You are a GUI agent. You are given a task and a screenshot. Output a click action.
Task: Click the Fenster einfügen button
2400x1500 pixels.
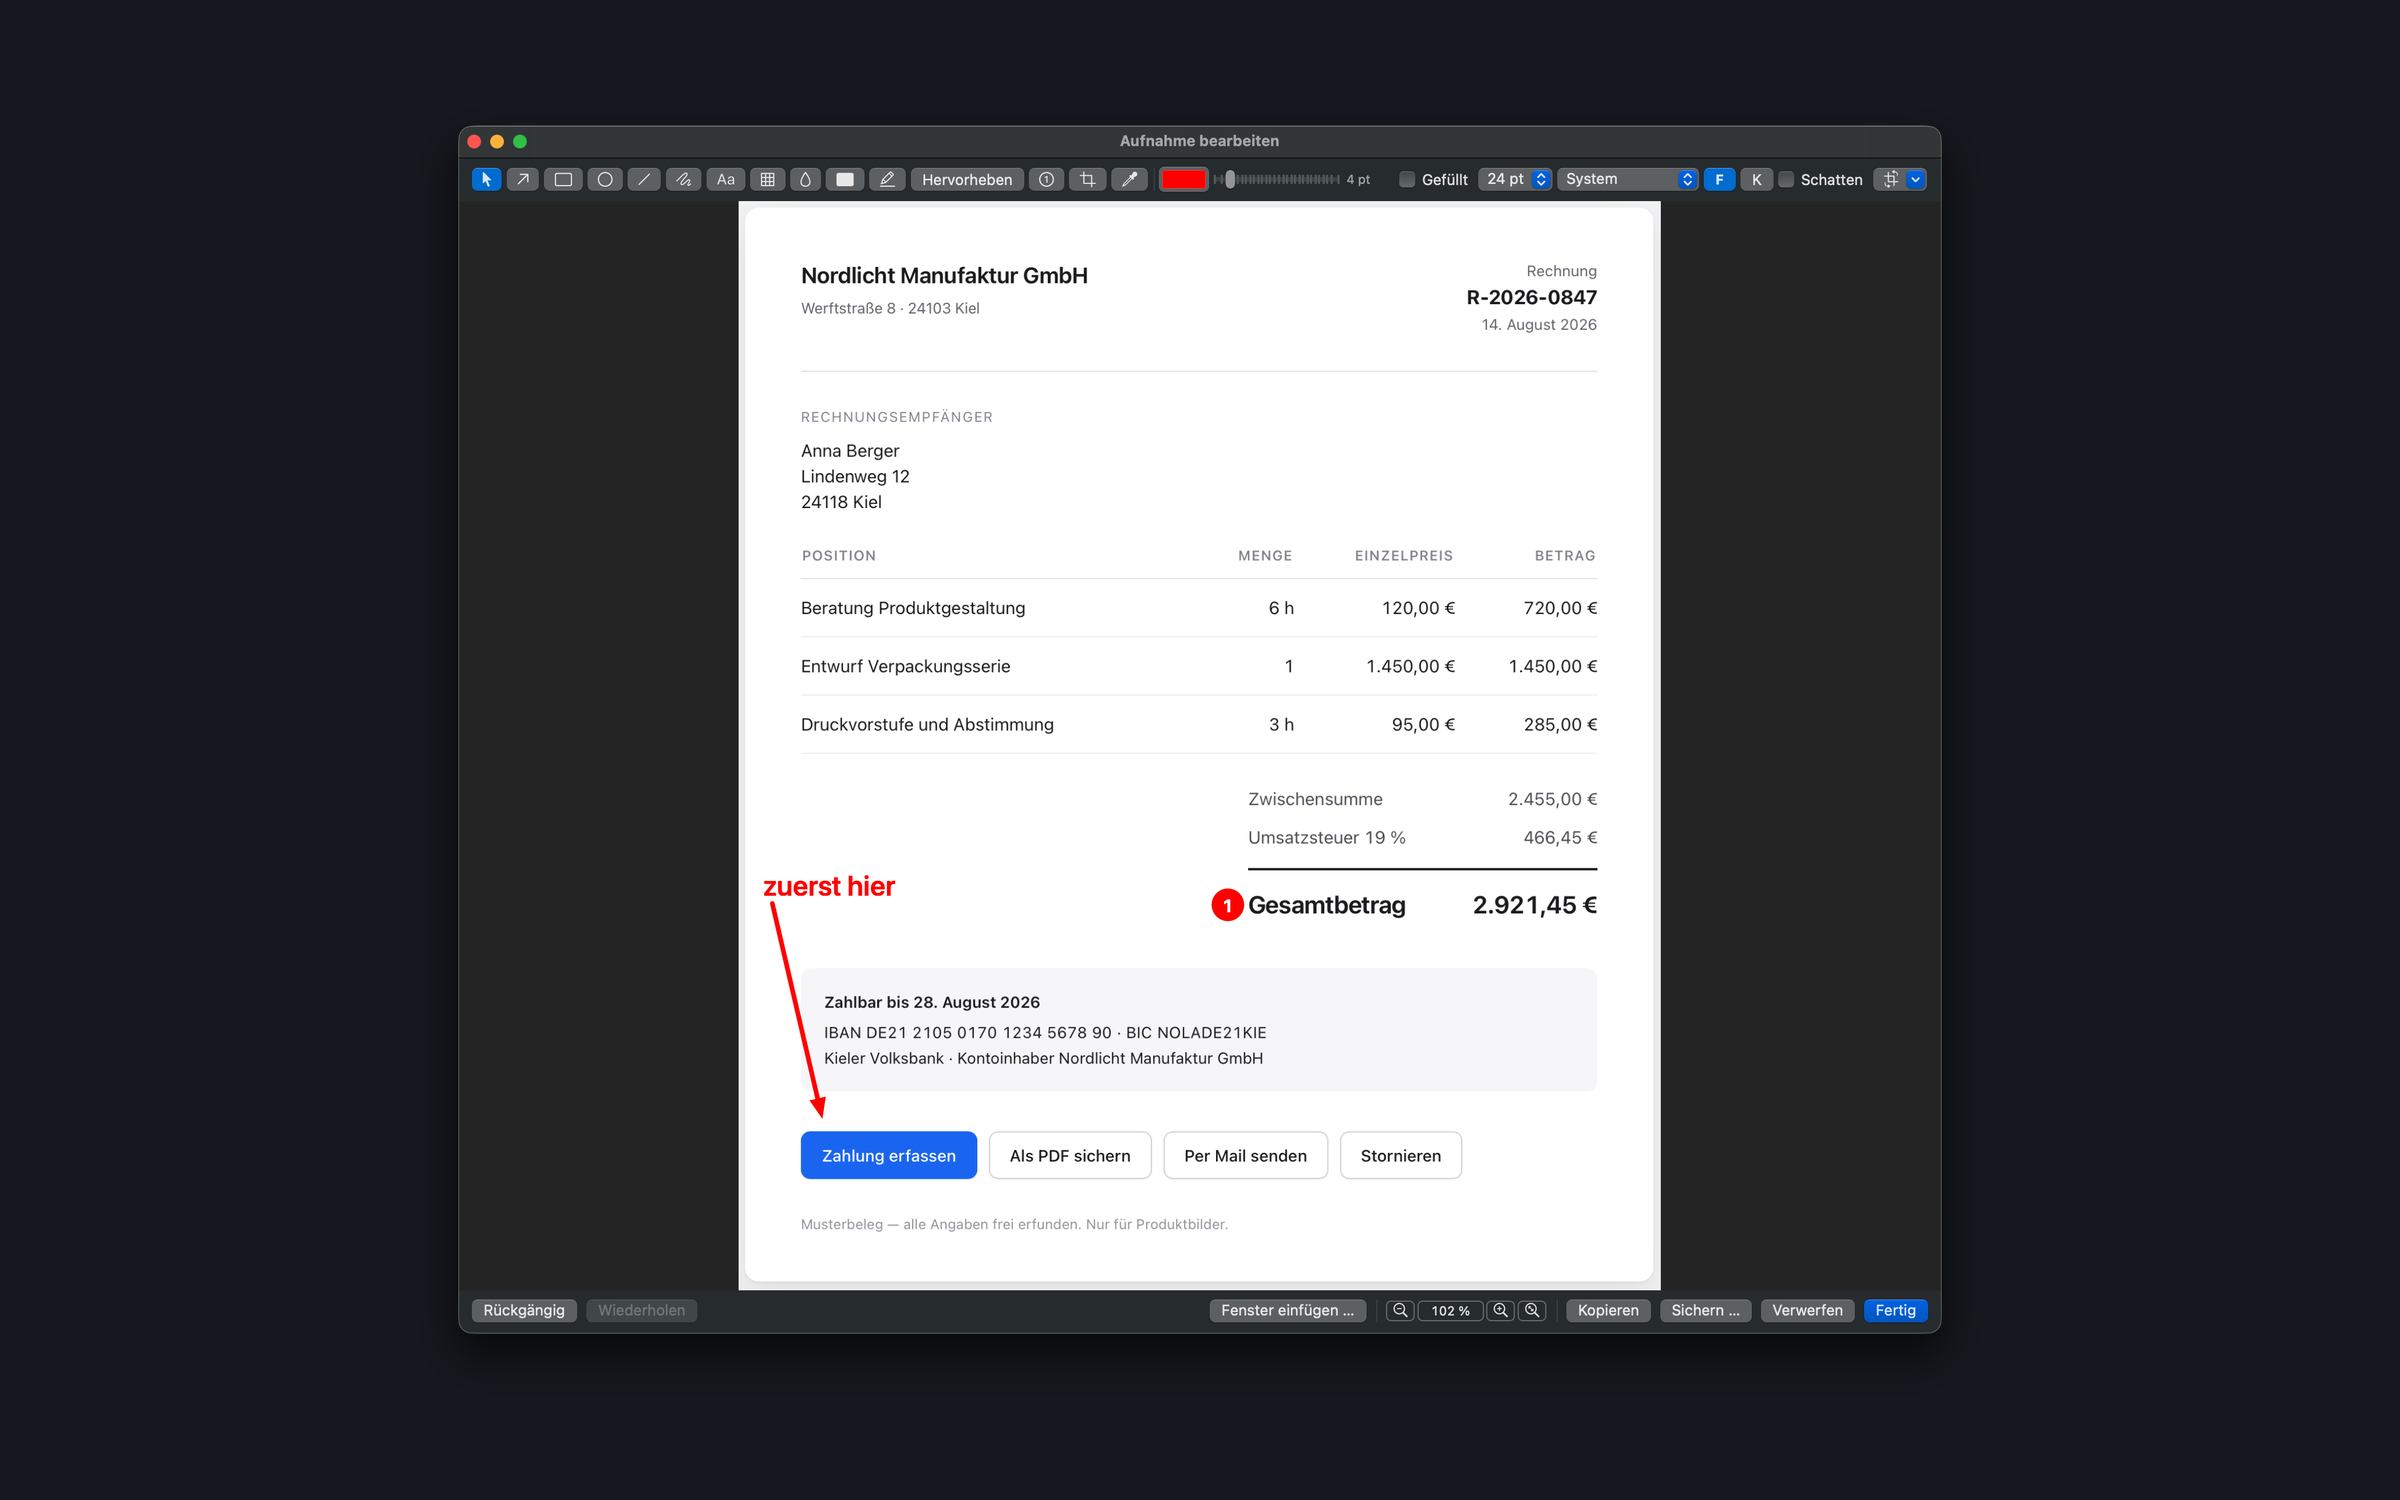[x=1287, y=1310]
